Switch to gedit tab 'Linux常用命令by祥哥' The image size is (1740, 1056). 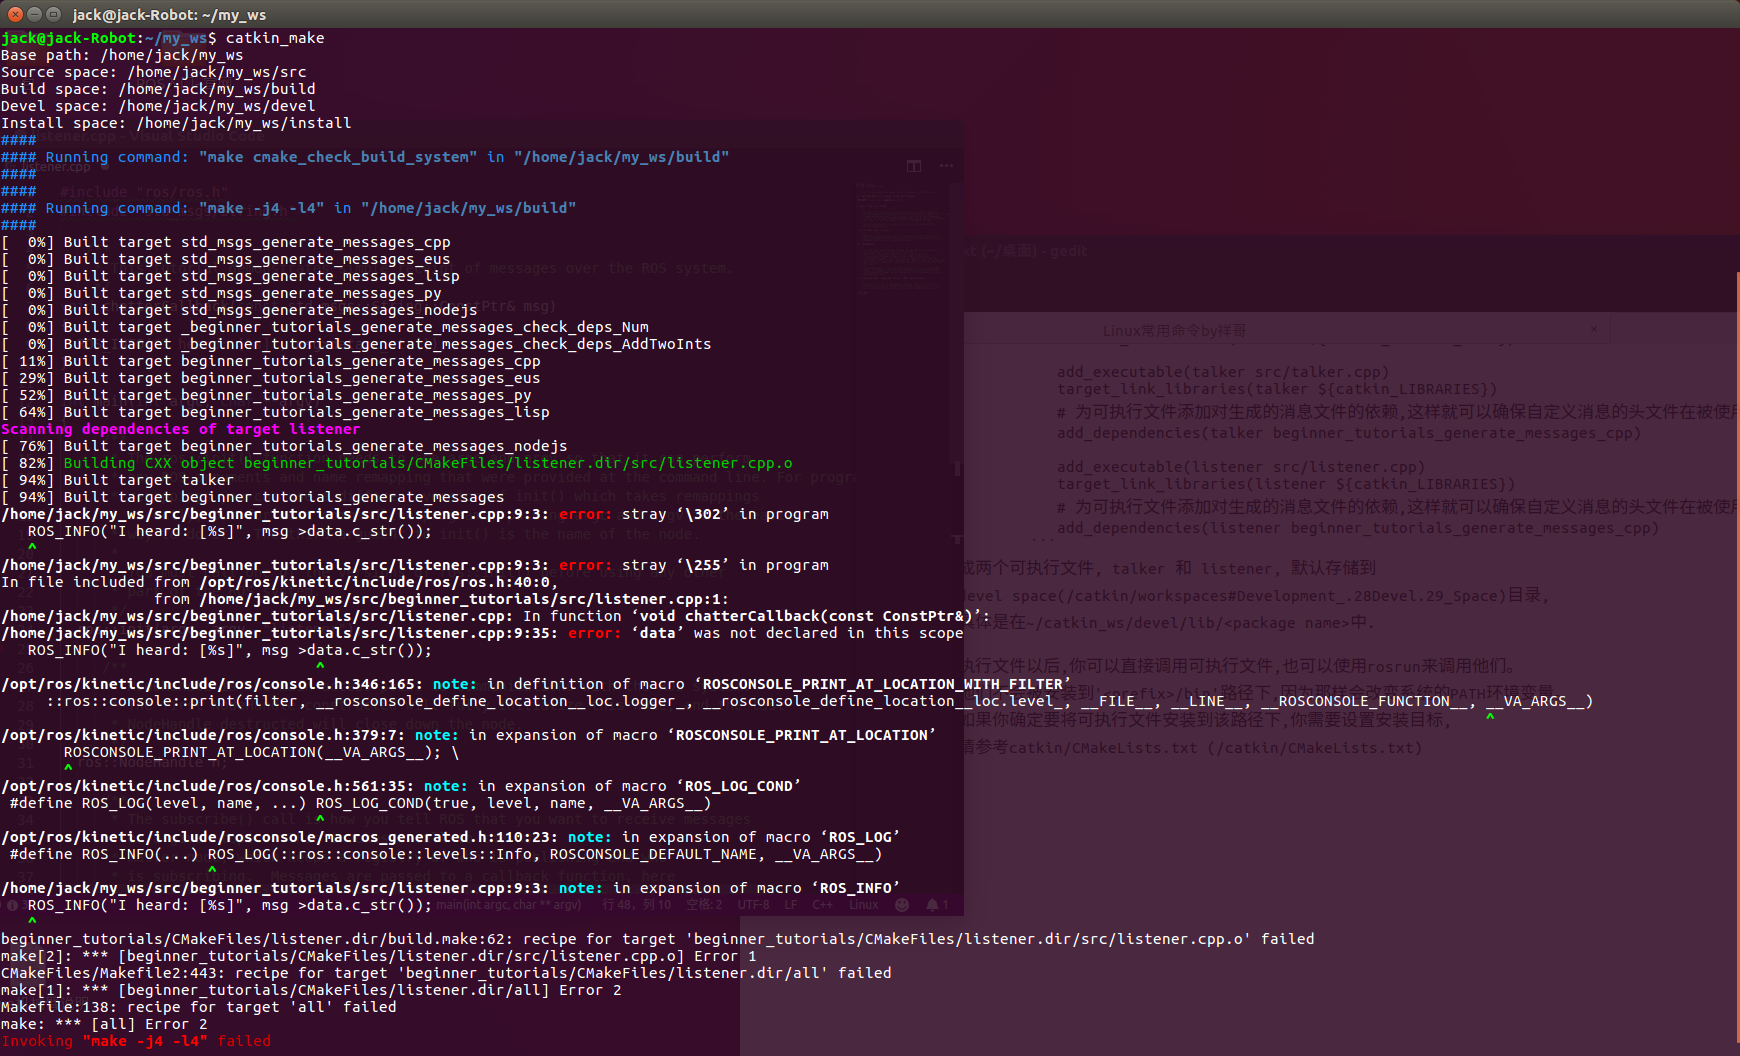point(1174,330)
